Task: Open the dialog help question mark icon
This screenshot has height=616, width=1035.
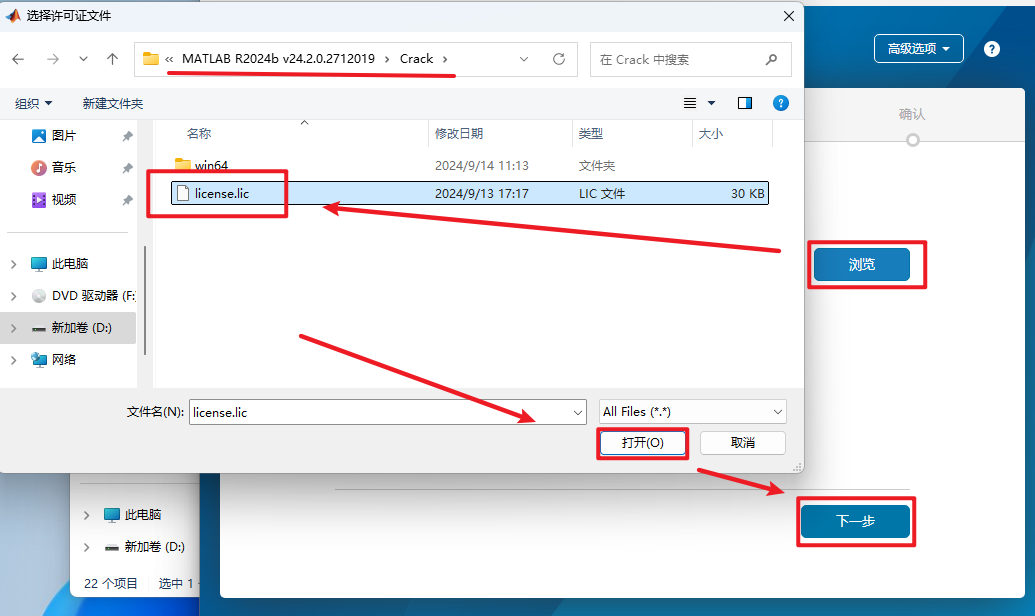Action: 781,103
